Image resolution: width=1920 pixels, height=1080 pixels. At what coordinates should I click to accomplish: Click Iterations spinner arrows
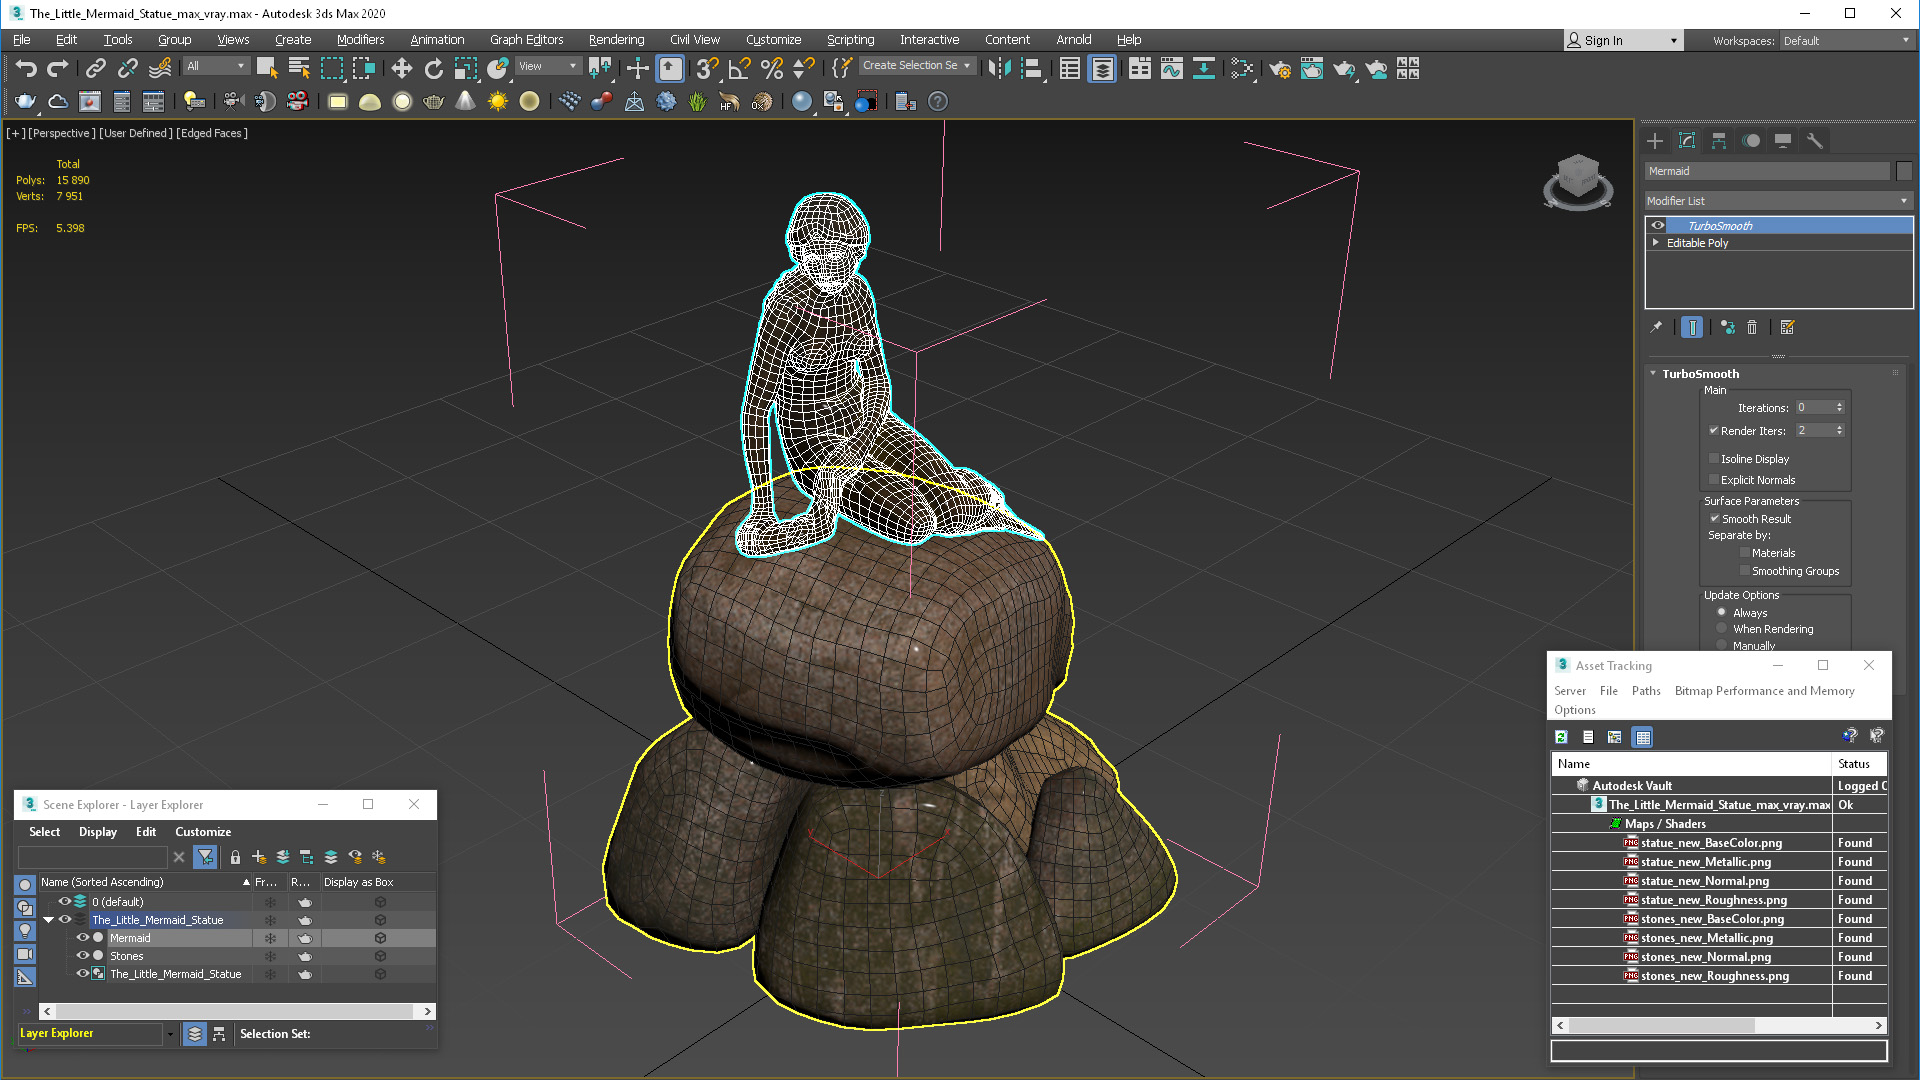pyautogui.click(x=1839, y=408)
